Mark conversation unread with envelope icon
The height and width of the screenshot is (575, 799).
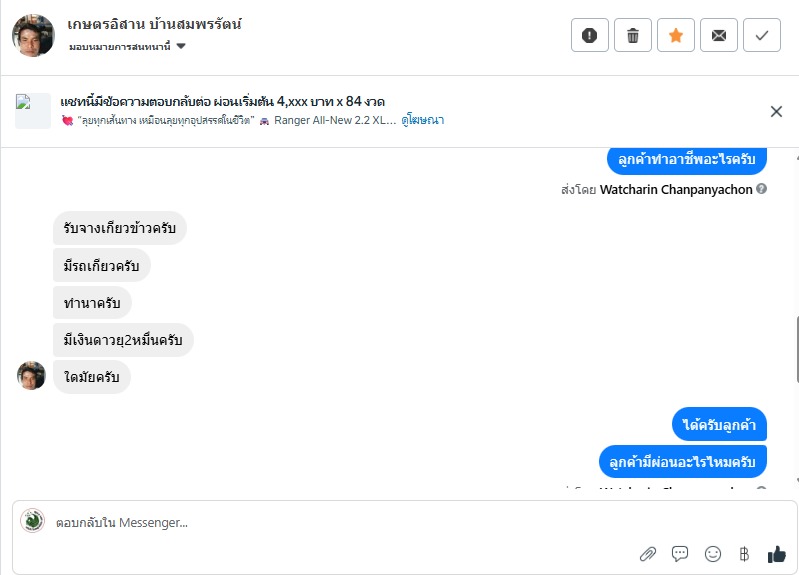pos(719,35)
